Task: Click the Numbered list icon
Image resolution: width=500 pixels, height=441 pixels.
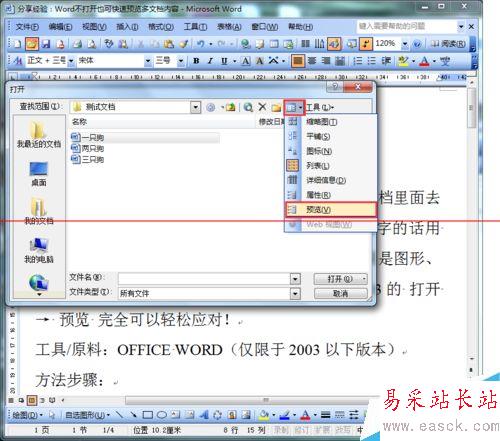Action: tap(358, 61)
